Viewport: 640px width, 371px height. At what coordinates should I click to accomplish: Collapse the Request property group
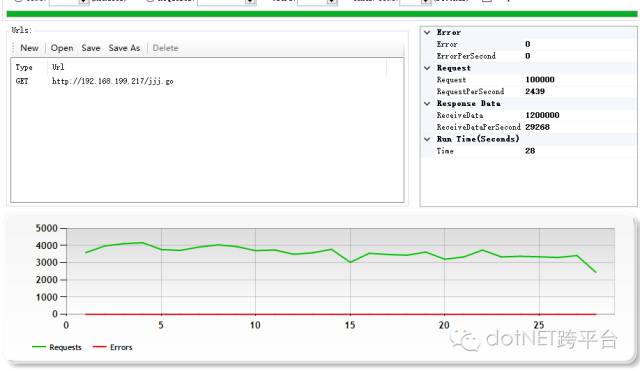point(427,68)
